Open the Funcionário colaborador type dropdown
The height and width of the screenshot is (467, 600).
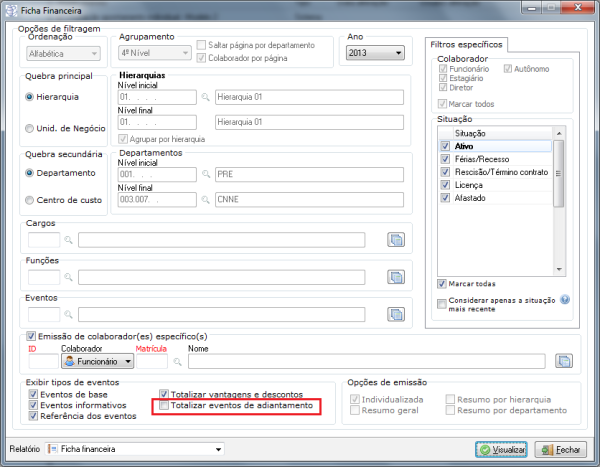point(98,361)
